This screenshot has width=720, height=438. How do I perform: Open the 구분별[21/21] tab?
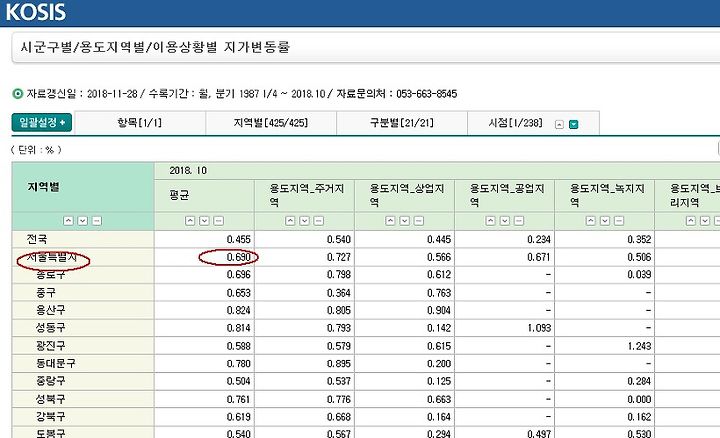tap(402, 123)
